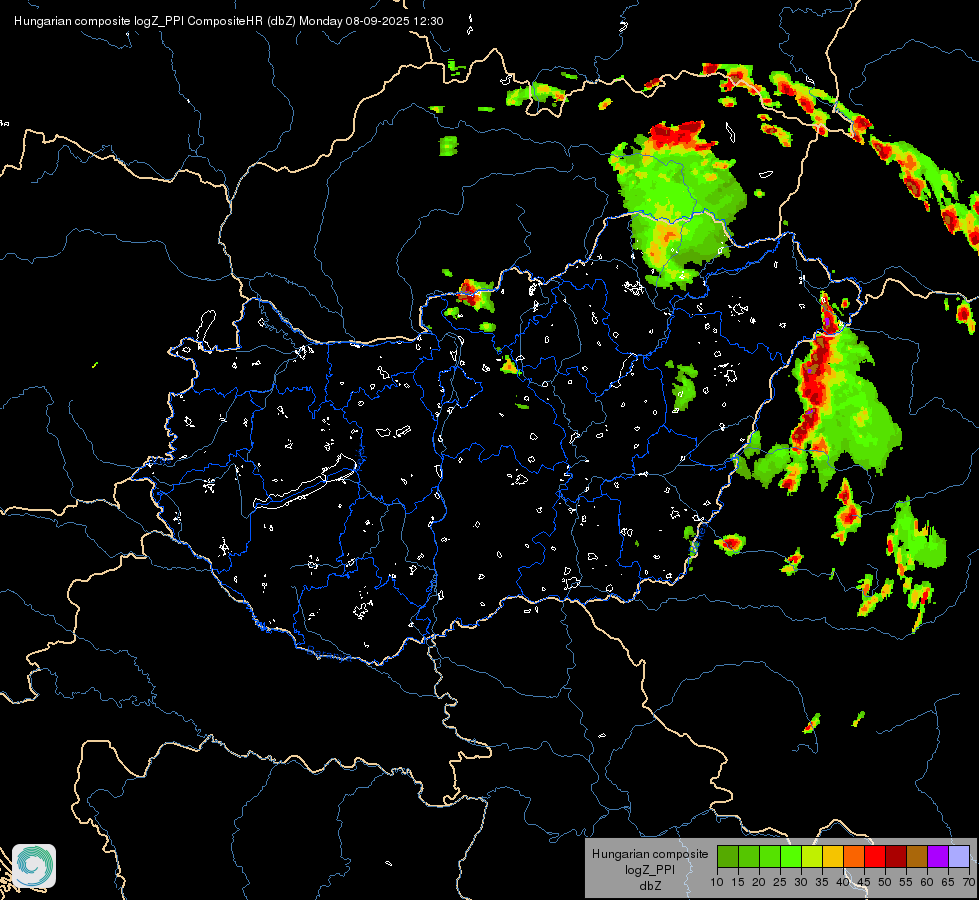This screenshot has height=900, width=979.
Task: Select the 60–65 dBZ purple legend swatch
Action: [x=938, y=856]
